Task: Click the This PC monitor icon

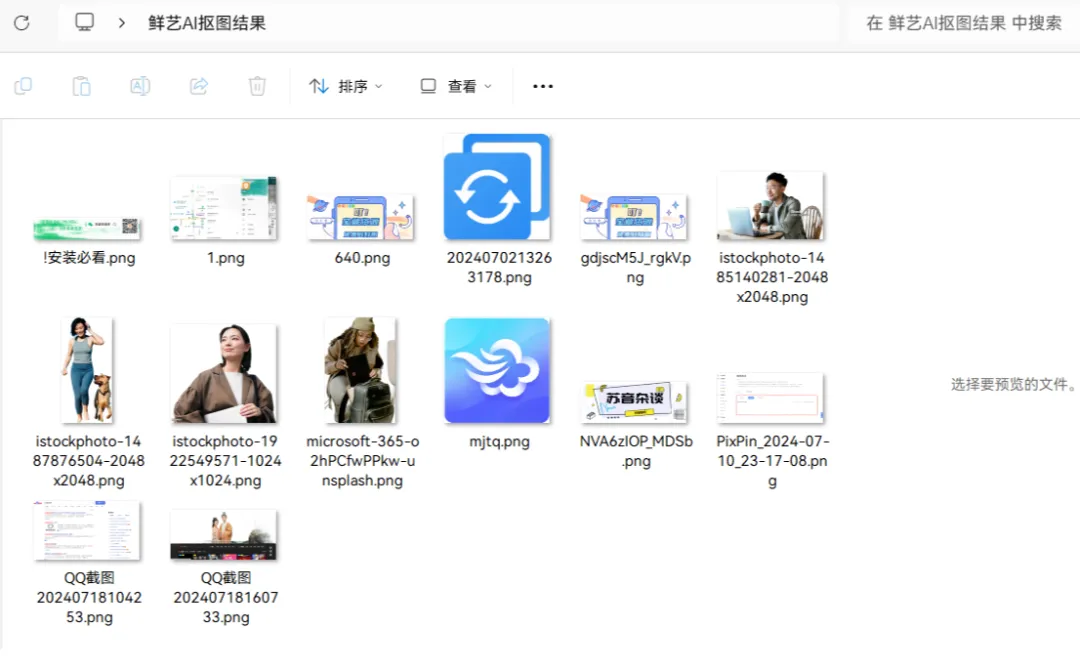Action: (85, 22)
